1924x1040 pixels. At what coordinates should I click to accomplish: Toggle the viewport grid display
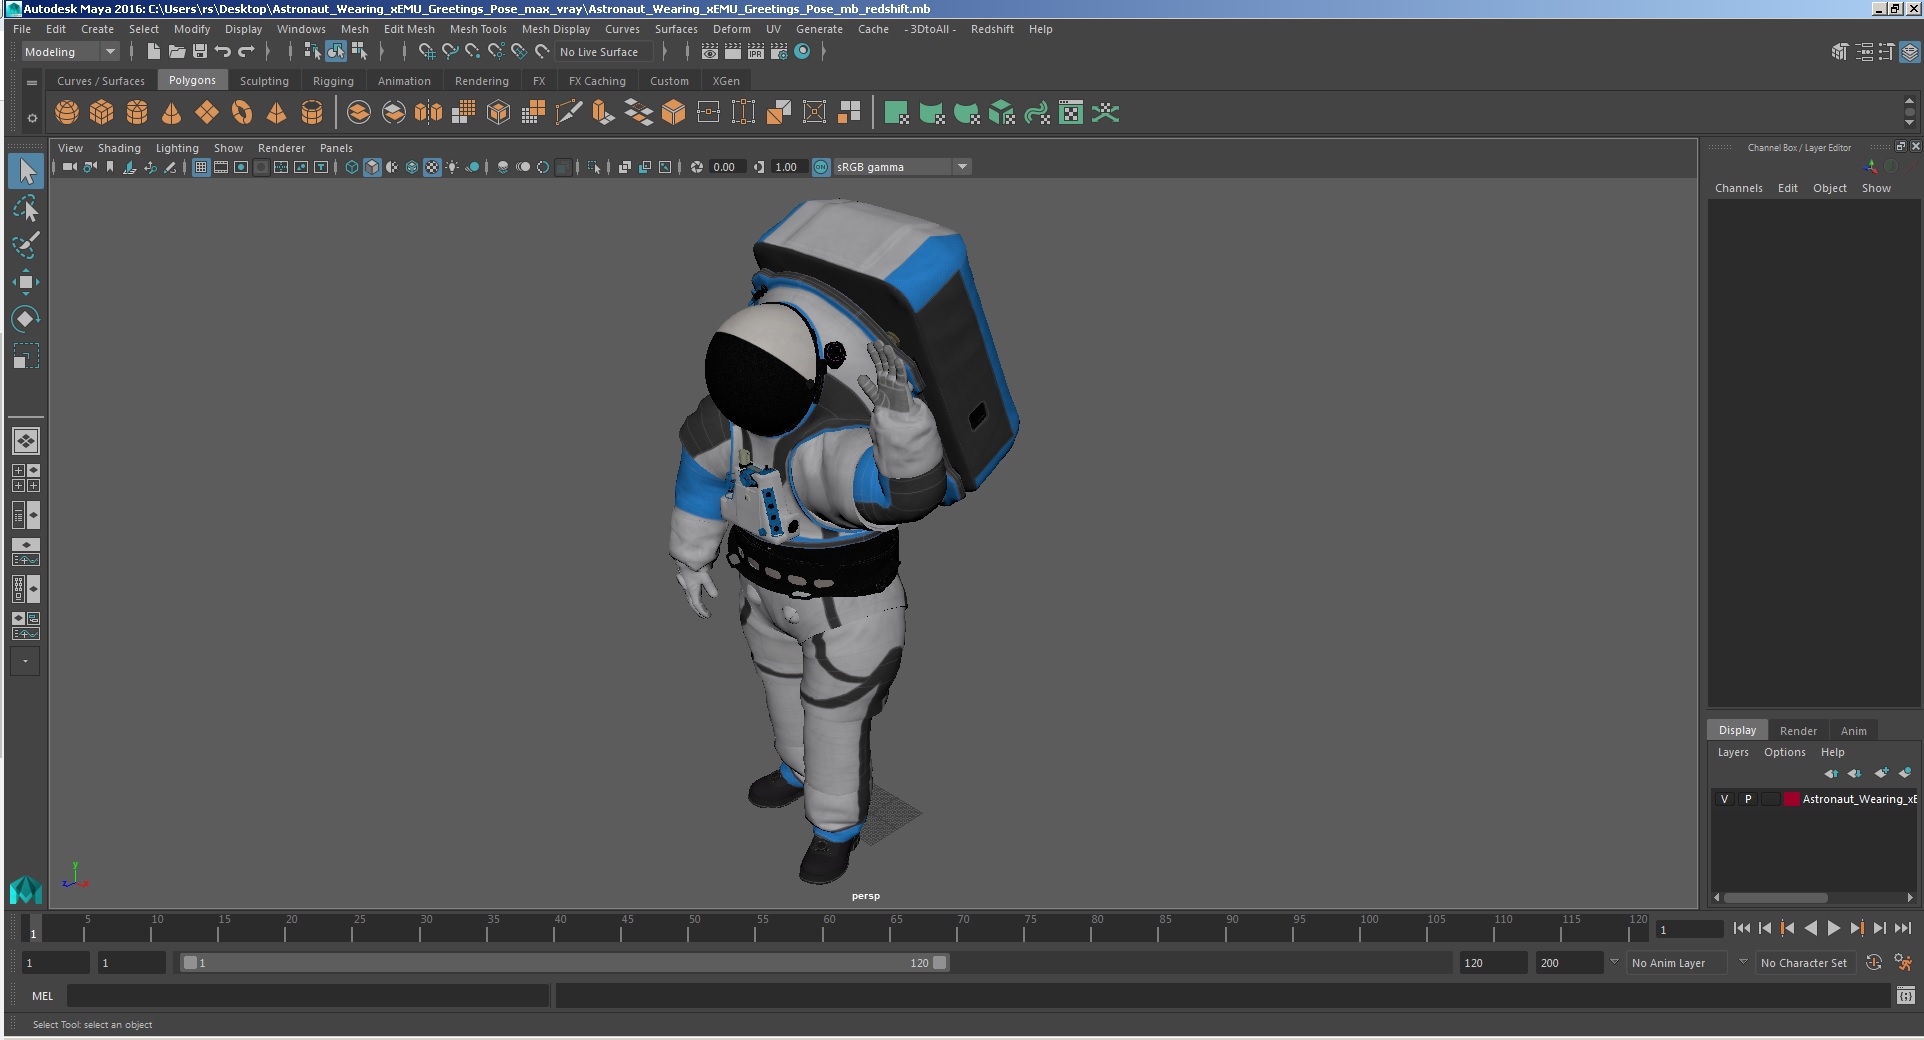coord(201,167)
